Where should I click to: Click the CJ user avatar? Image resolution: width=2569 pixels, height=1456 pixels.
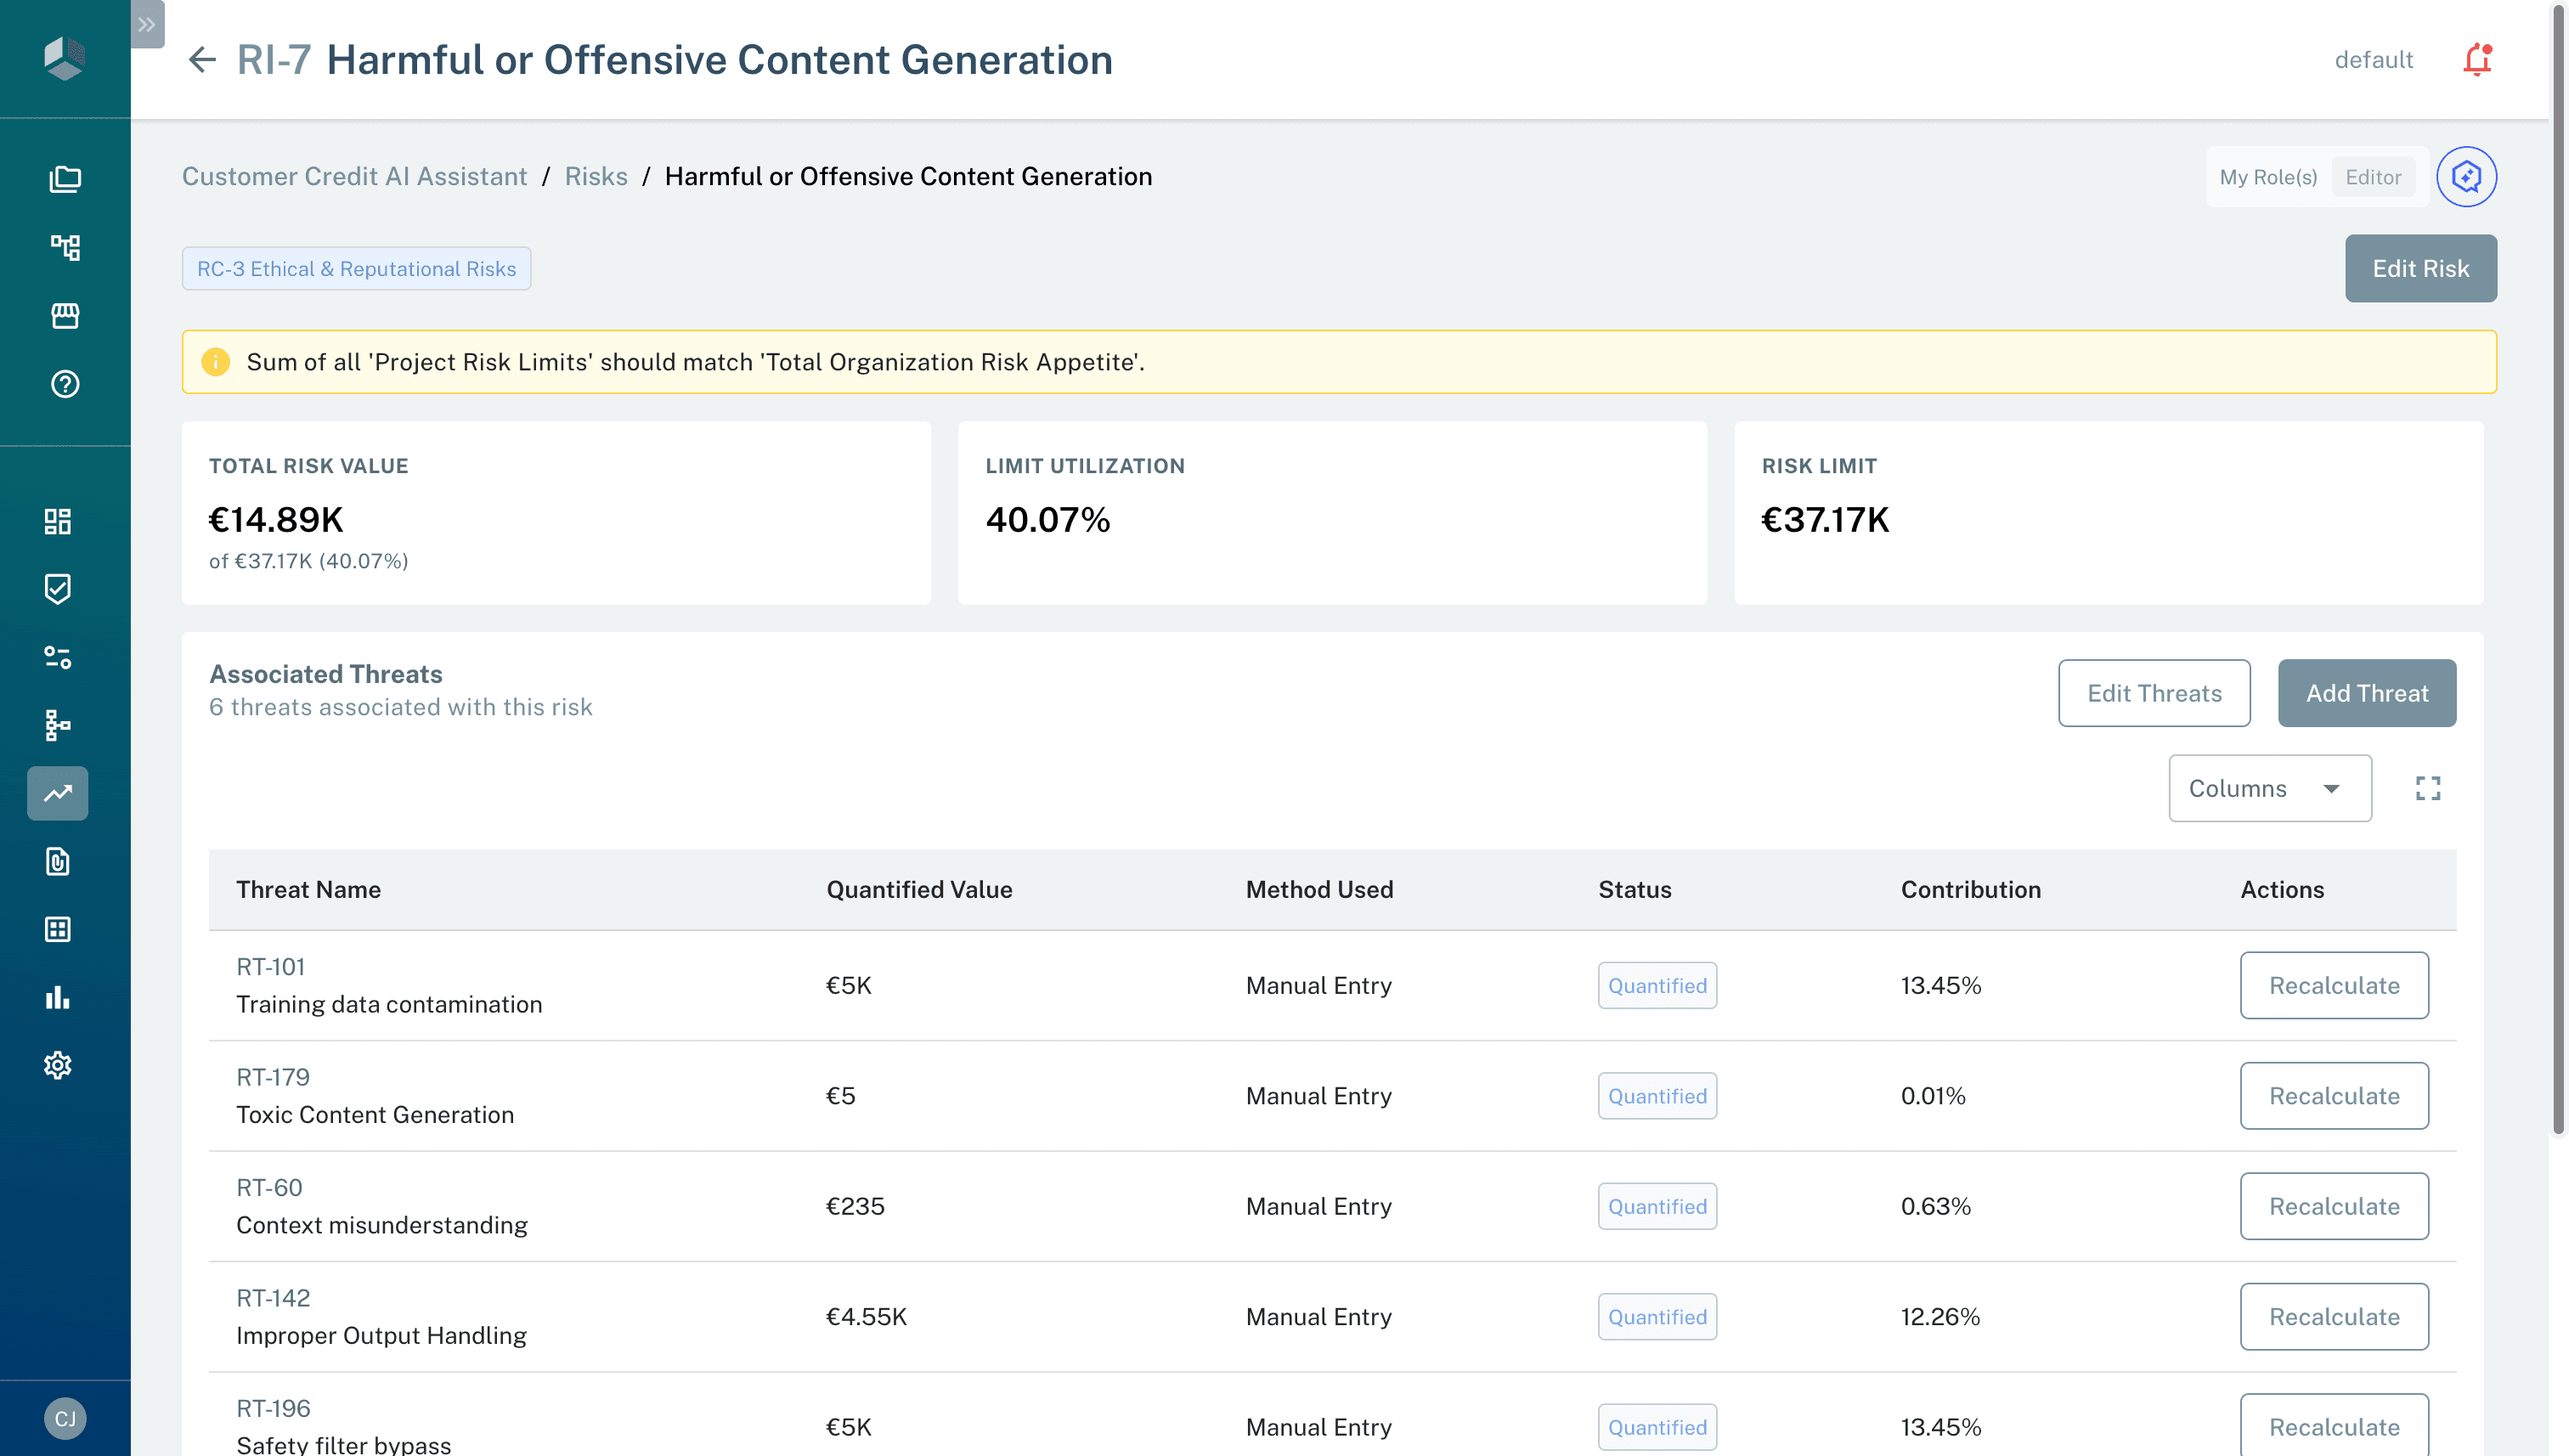pos(65,1418)
